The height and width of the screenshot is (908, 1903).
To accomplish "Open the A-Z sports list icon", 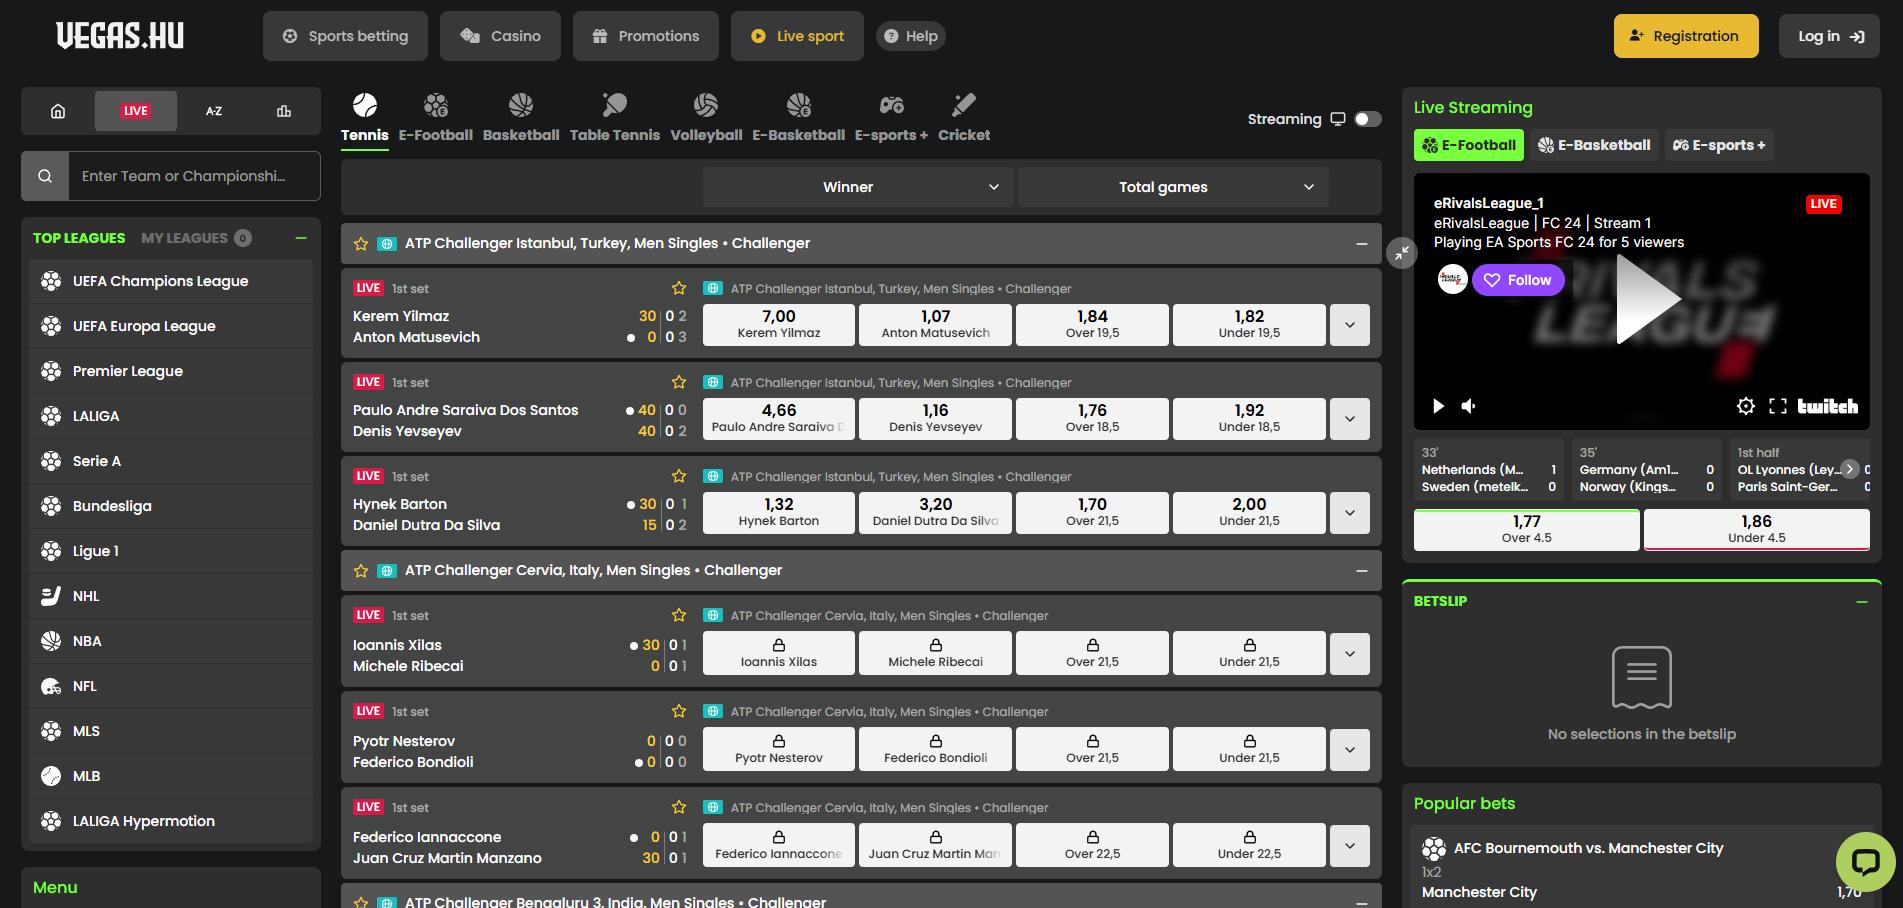I will click(x=214, y=111).
